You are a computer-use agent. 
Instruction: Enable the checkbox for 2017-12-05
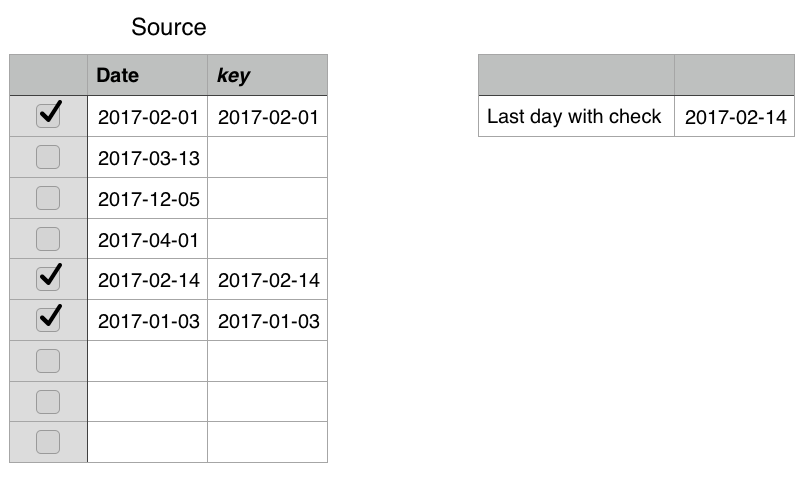(x=48, y=198)
